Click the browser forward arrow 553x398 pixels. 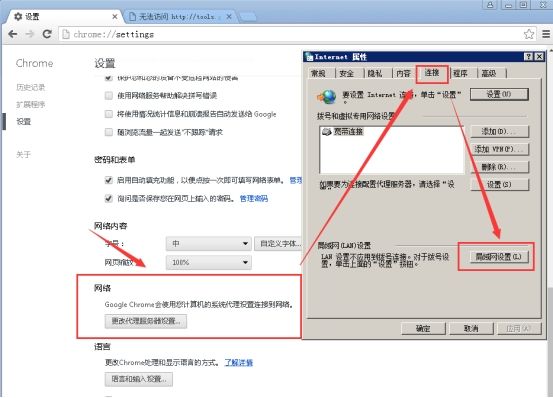30,34
